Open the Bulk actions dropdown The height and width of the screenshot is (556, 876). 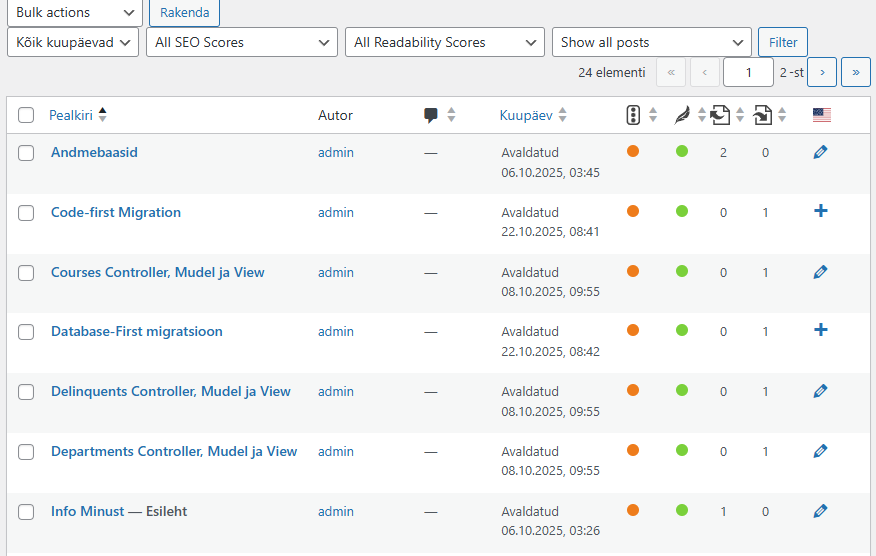(74, 12)
